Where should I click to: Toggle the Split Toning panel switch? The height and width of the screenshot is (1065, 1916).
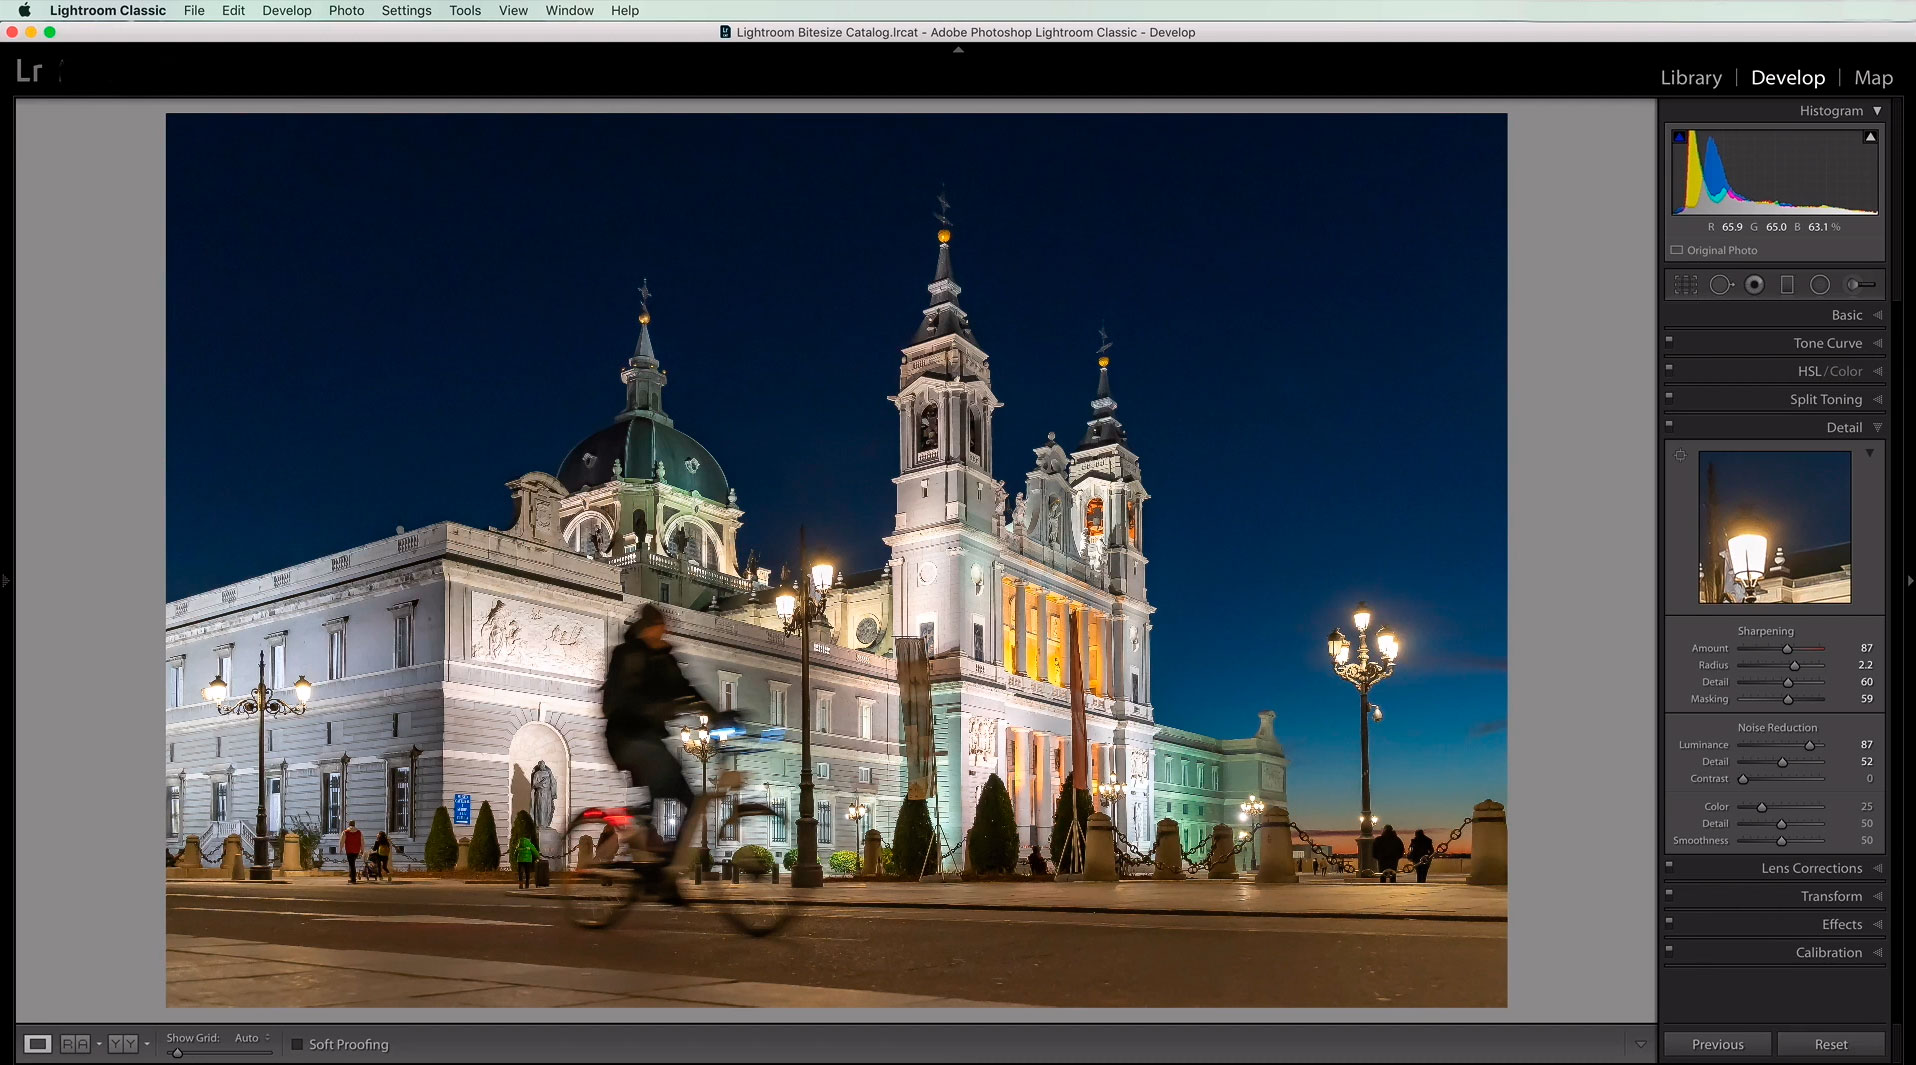coord(1669,396)
